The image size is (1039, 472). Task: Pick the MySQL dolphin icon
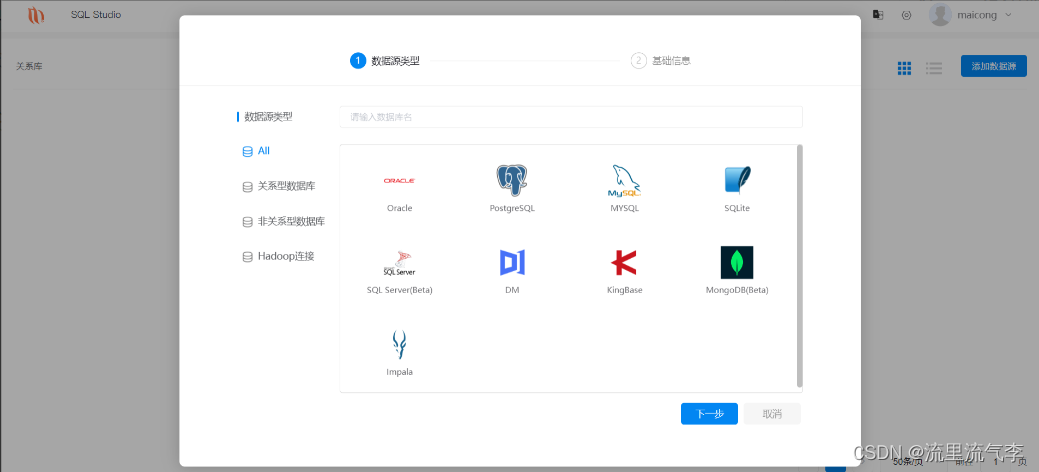tap(624, 180)
